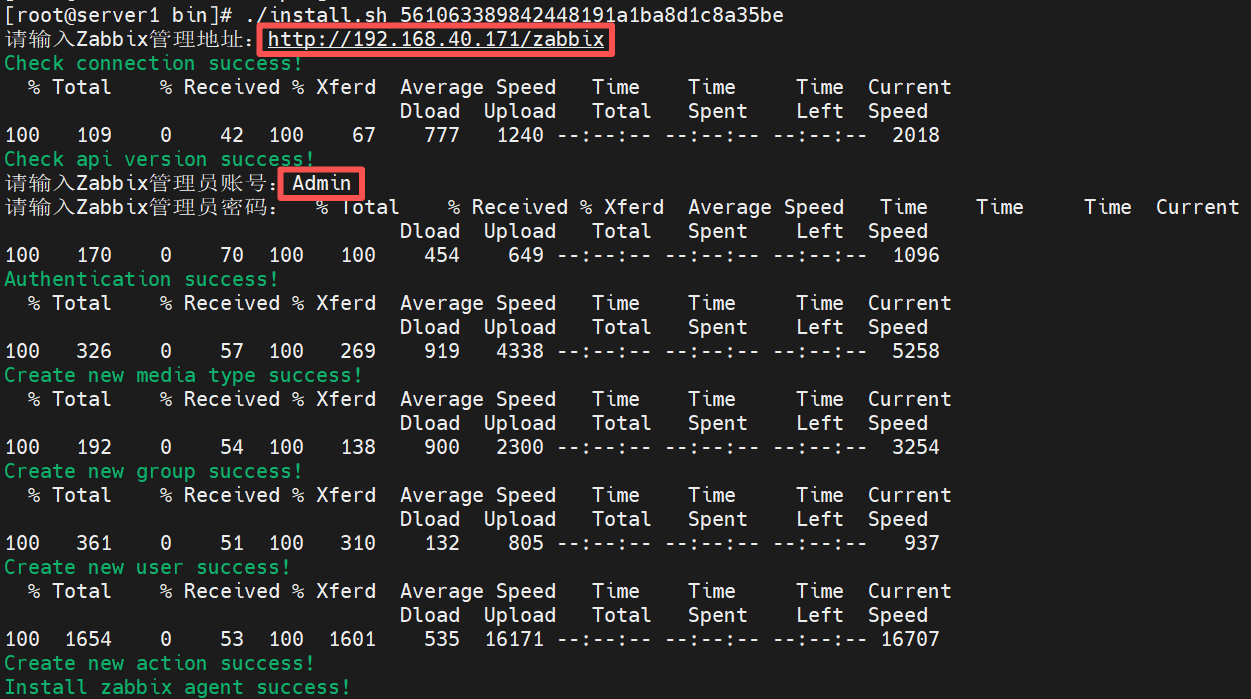Select the 'Create new group success!' line
The width and height of the screenshot is (1251, 699).
pos(153,472)
